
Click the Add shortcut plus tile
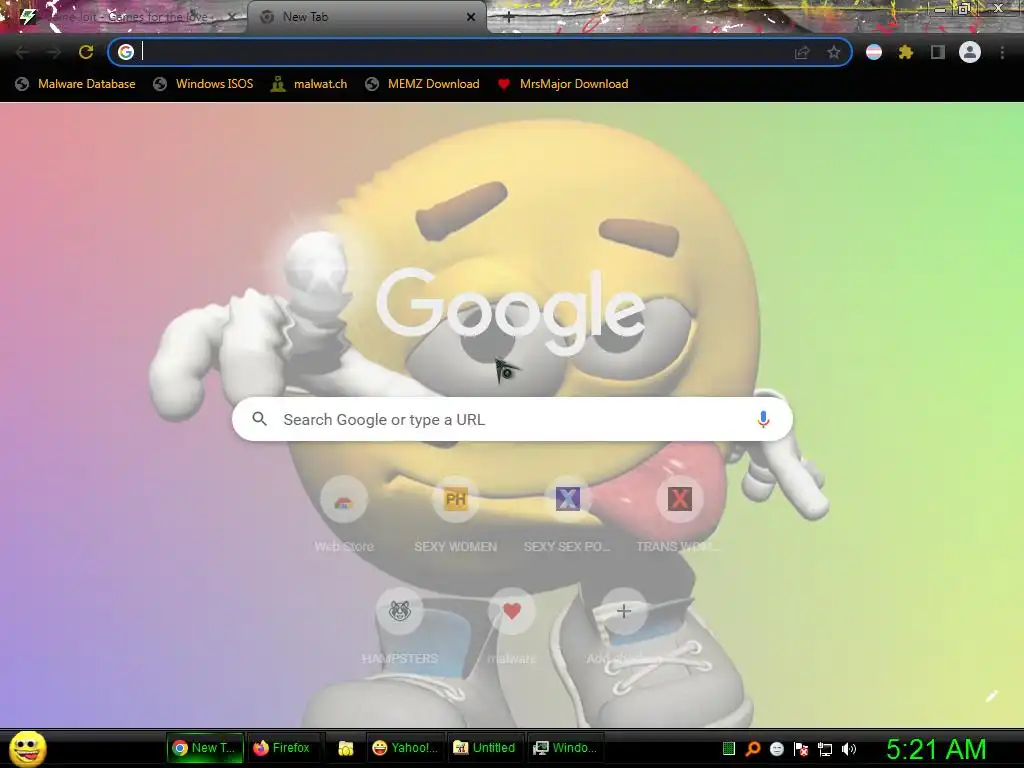tap(624, 628)
